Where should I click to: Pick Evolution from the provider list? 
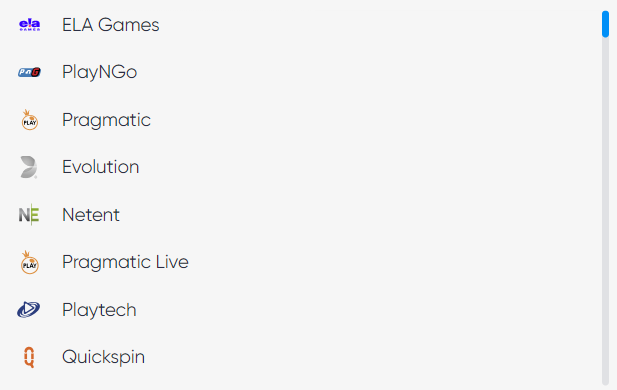point(101,167)
